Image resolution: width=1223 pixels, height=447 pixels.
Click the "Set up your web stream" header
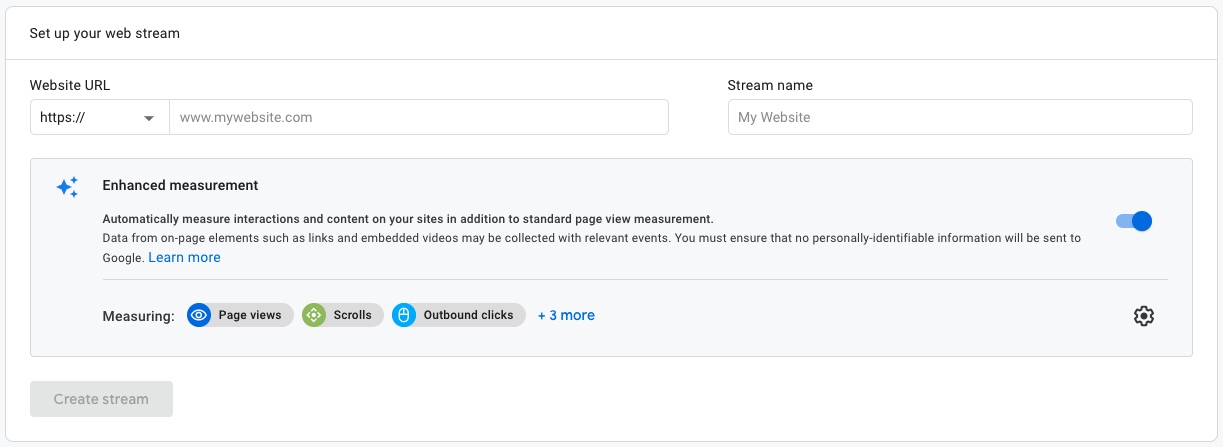click(105, 33)
